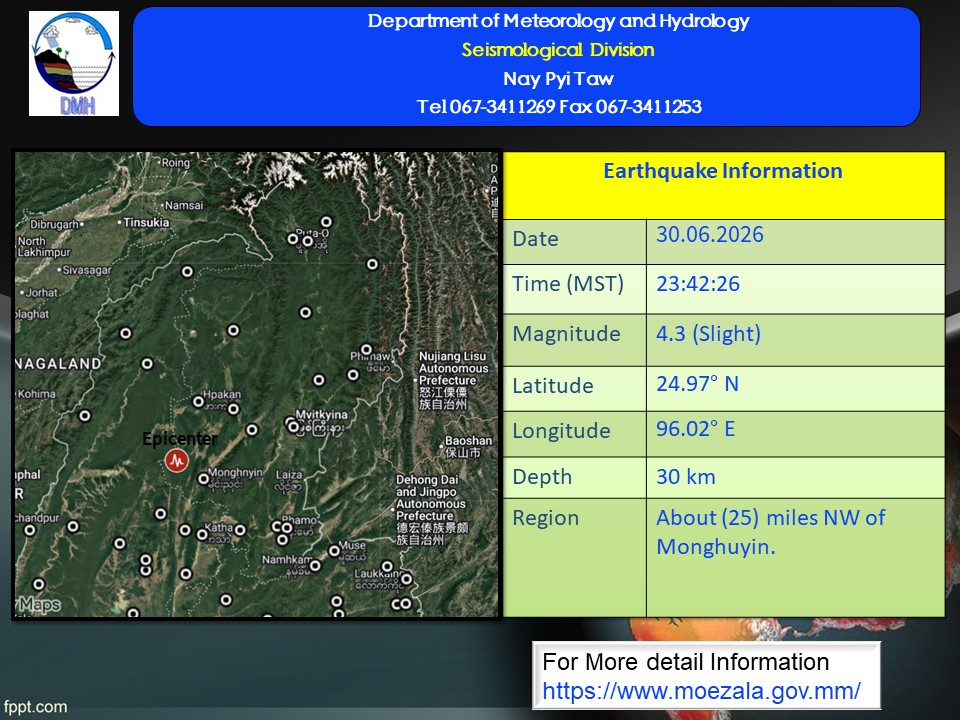Screen dimensions: 960x720
Task: Click the Jorhat label on map
Action: point(42,293)
